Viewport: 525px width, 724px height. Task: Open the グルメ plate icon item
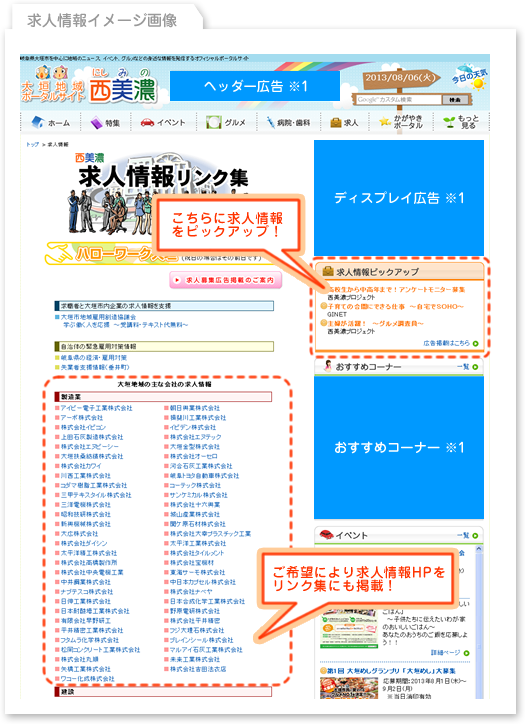point(214,122)
